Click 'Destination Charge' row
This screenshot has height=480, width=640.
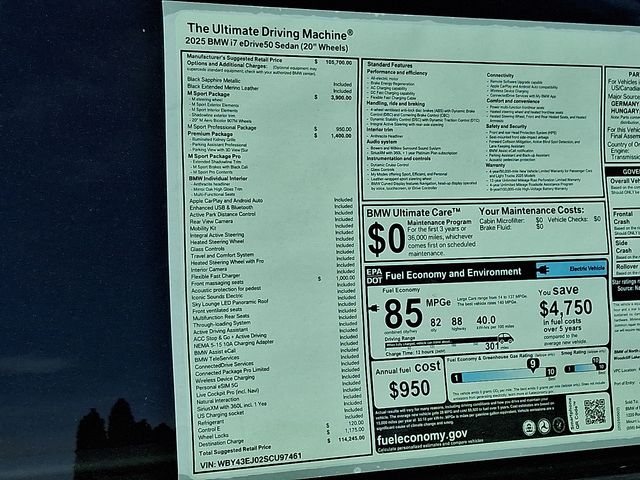(221, 443)
